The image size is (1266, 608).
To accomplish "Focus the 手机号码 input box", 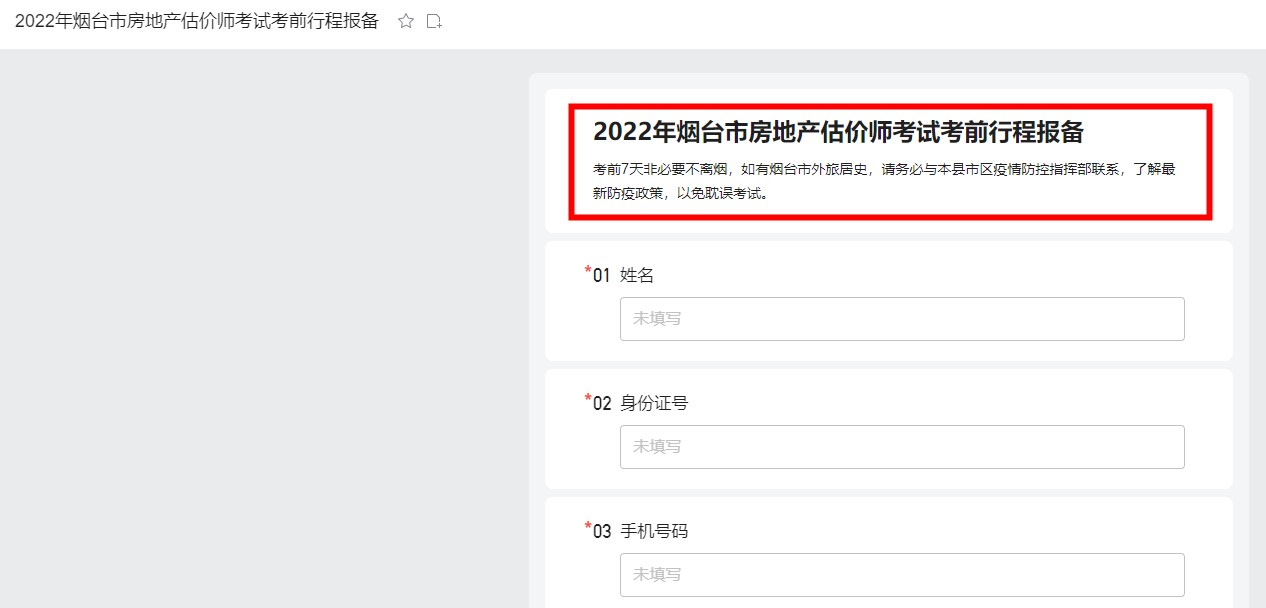I will click(x=901, y=574).
